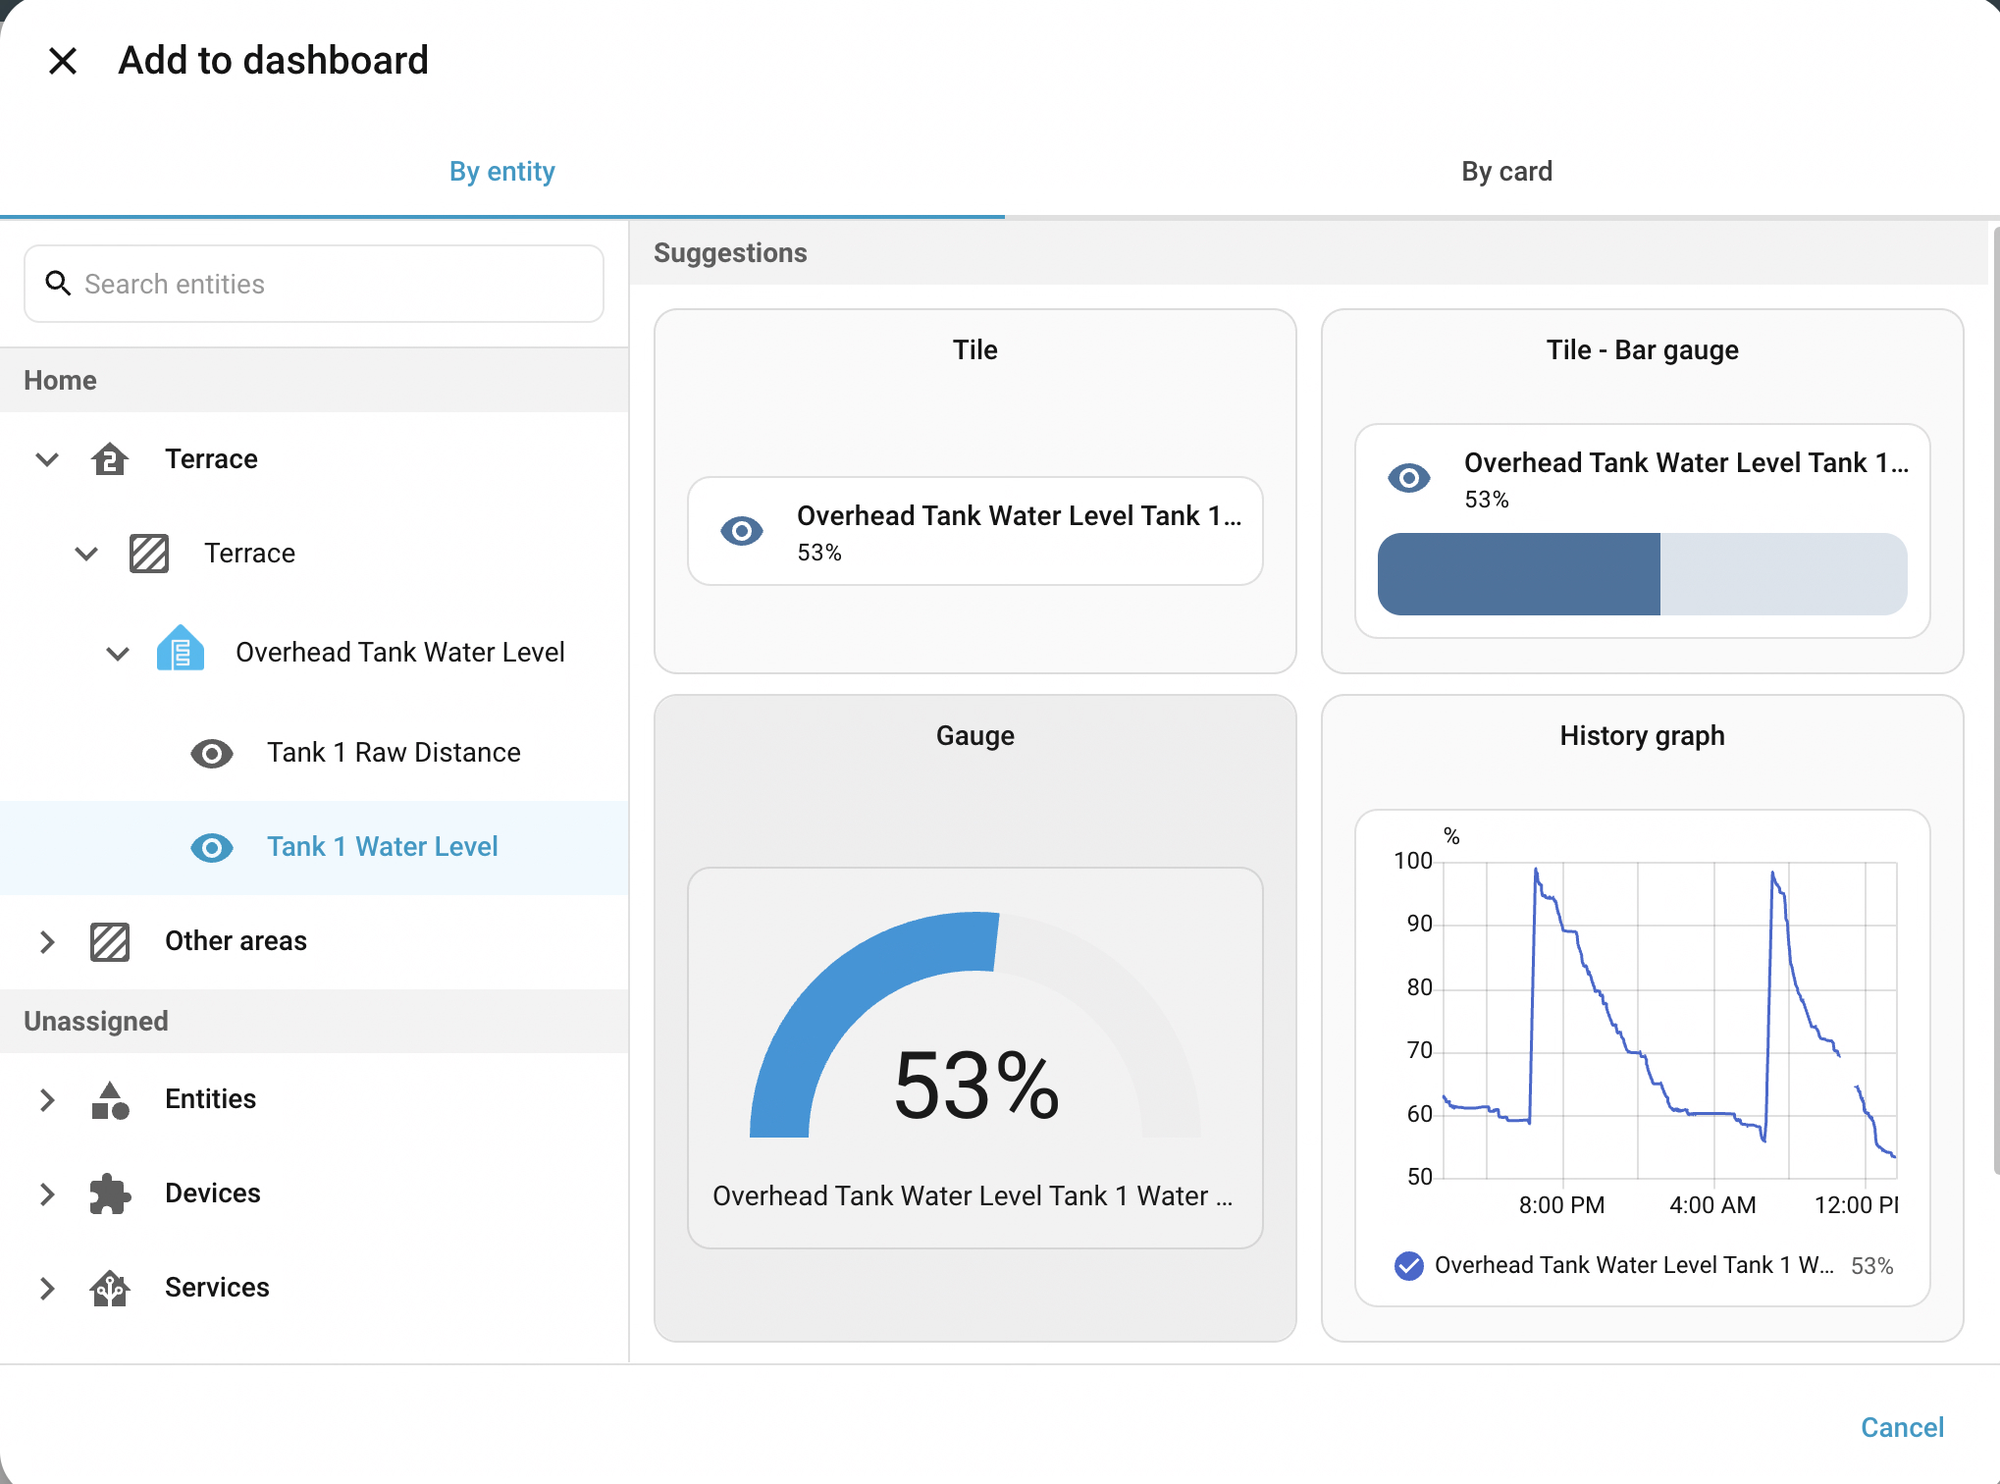Image resolution: width=2000 pixels, height=1484 pixels.
Task: Click the Terrace floor house icon
Action: click(109, 459)
